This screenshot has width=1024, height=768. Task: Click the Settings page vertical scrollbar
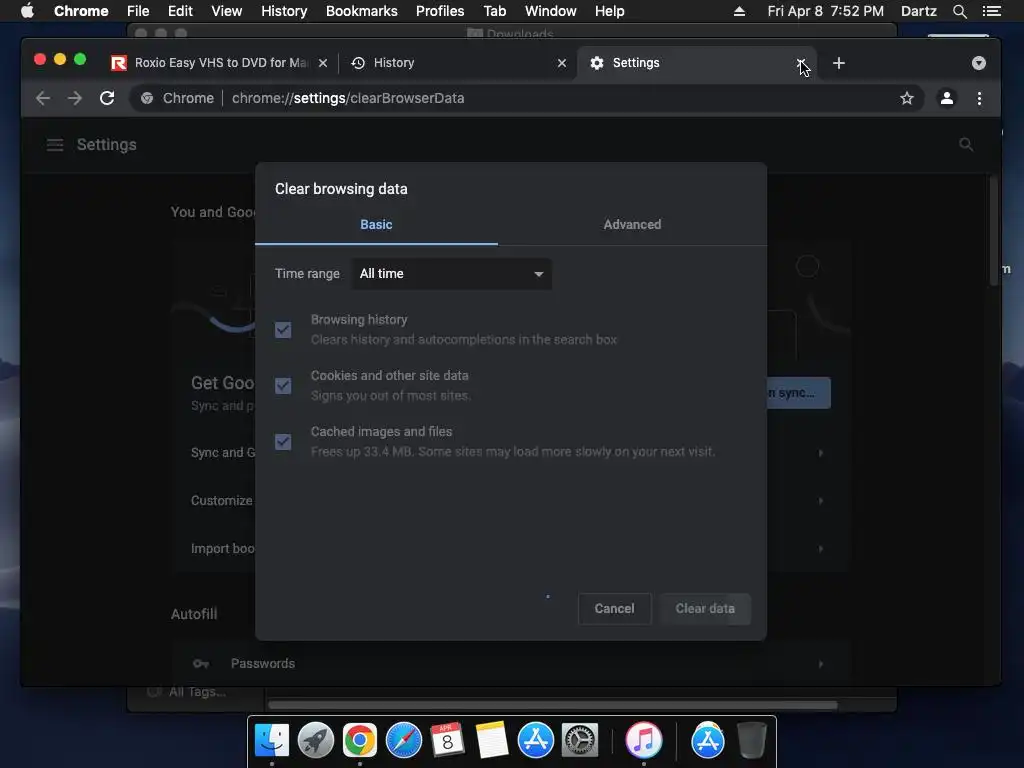[993, 232]
